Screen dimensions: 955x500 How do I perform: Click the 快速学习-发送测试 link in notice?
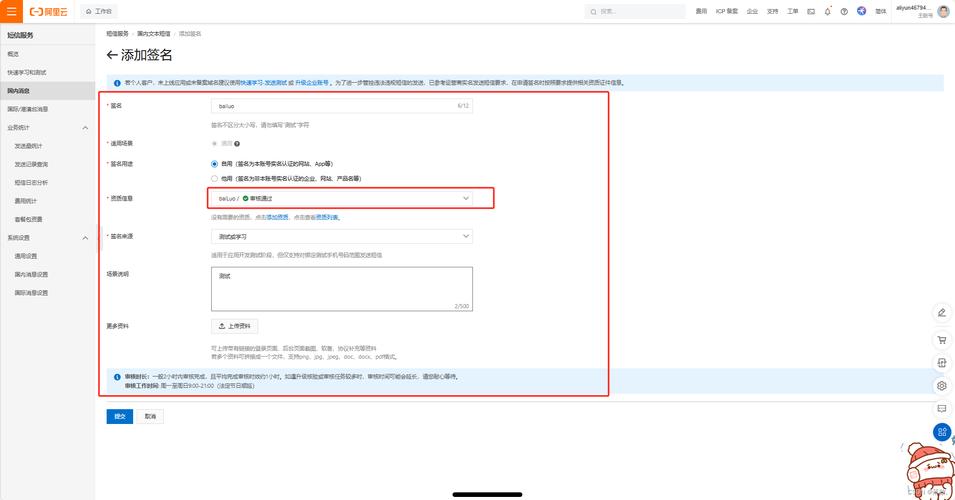(x=263, y=83)
